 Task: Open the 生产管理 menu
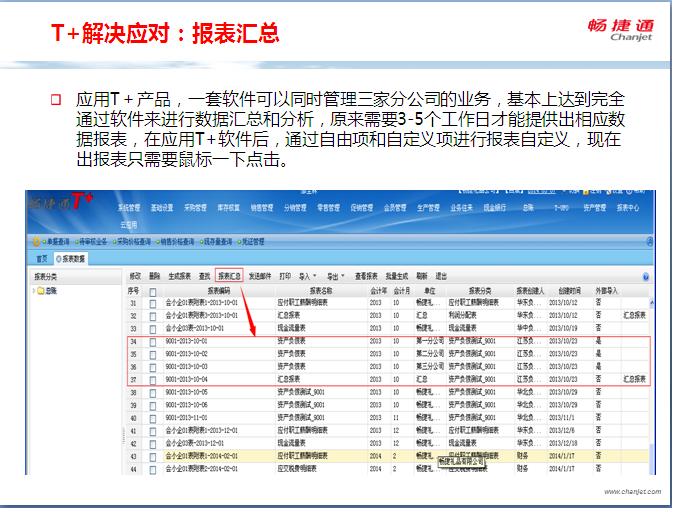428,208
